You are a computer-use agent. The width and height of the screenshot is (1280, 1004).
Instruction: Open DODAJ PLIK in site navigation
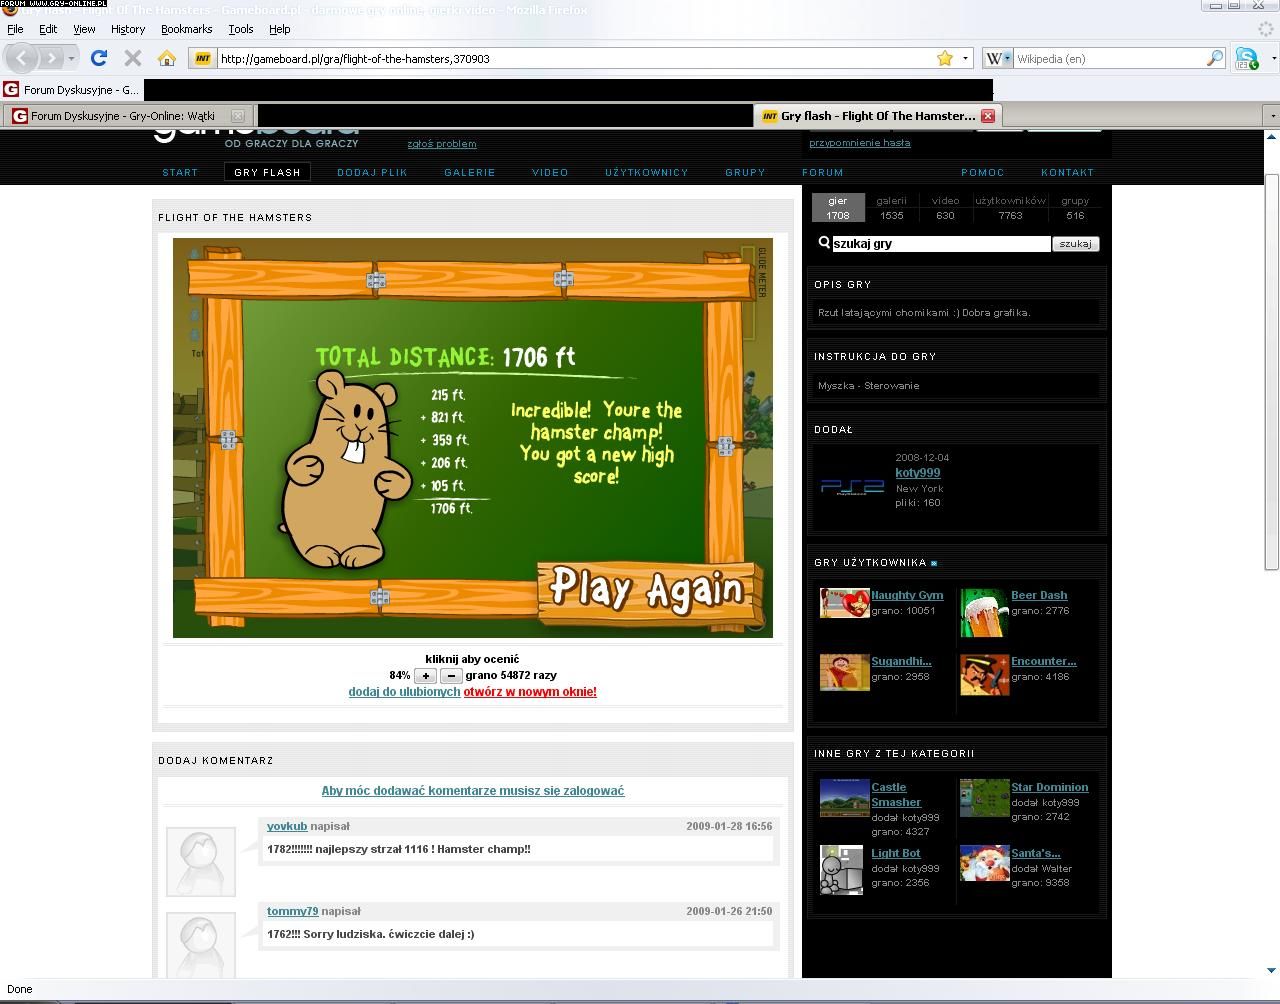point(372,172)
